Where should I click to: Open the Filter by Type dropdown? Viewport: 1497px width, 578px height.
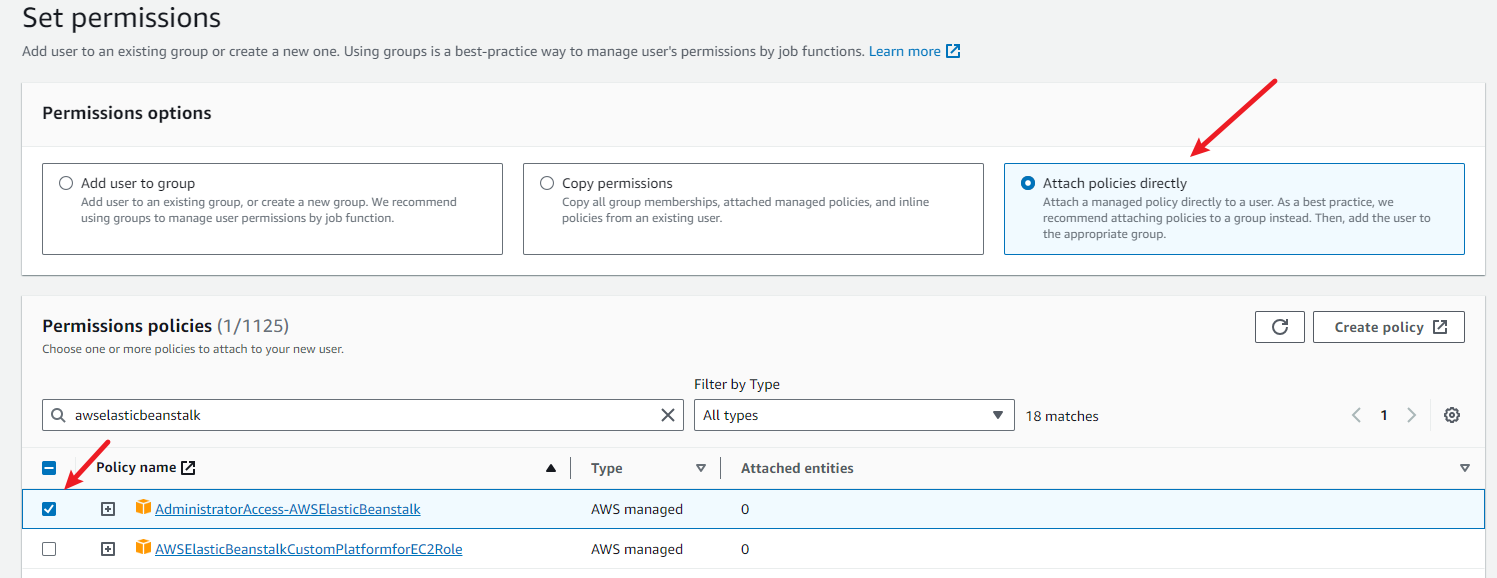(x=854, y=415)
